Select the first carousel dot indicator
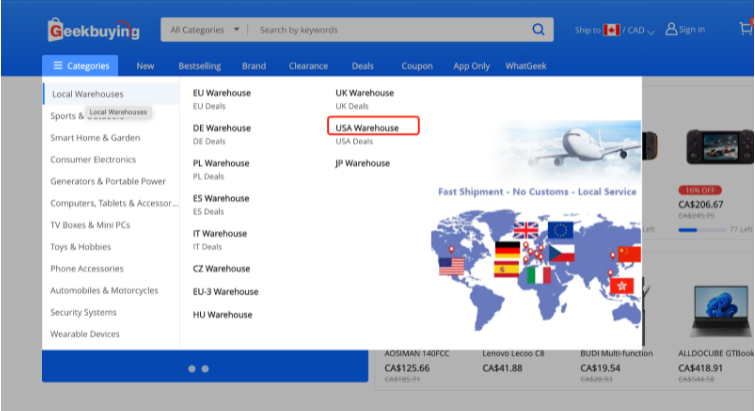The width and height of the screenshot is (755, 411). tap(191, 369)
